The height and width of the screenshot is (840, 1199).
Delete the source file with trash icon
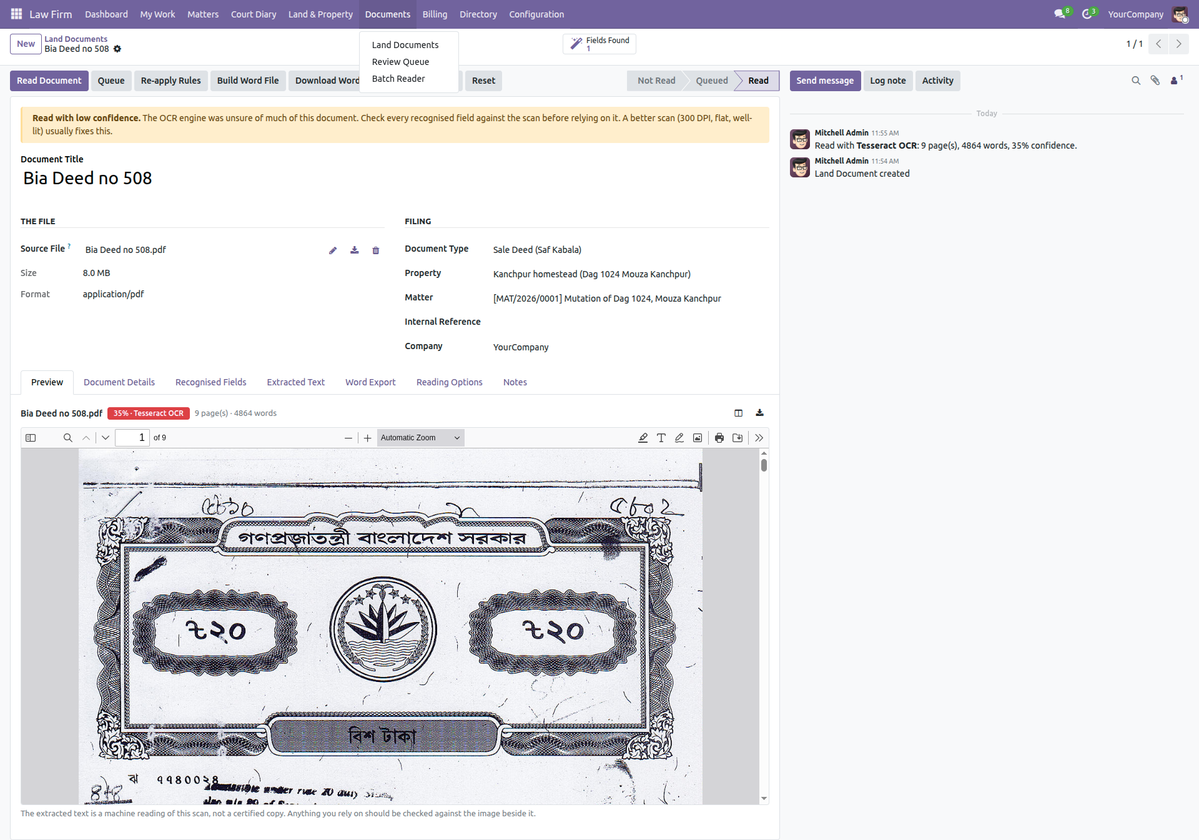(375, 251)
